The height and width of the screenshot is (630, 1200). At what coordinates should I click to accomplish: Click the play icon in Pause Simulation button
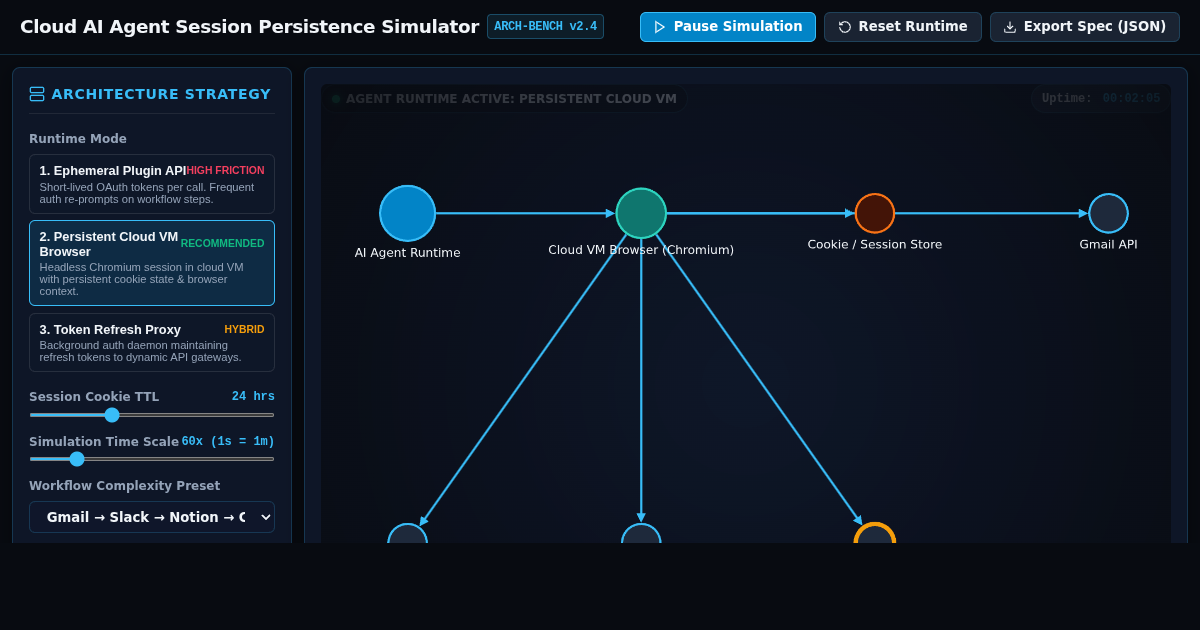(660, 27)
